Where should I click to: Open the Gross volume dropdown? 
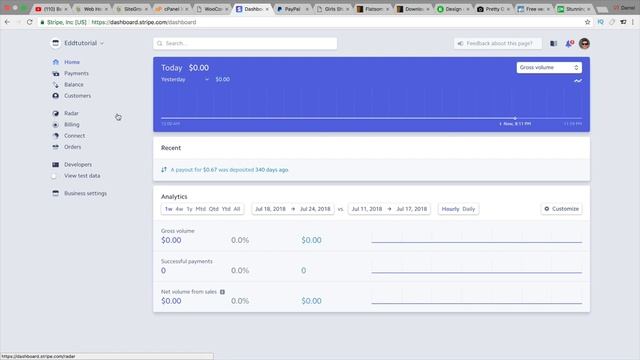tap(549, 67)
